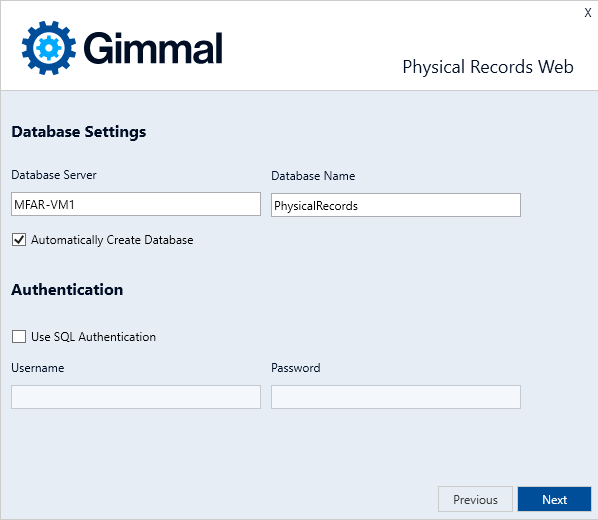Close the installer with the X button
The height and width of the screenshot is (520, 598).
(x=588, y=13)
